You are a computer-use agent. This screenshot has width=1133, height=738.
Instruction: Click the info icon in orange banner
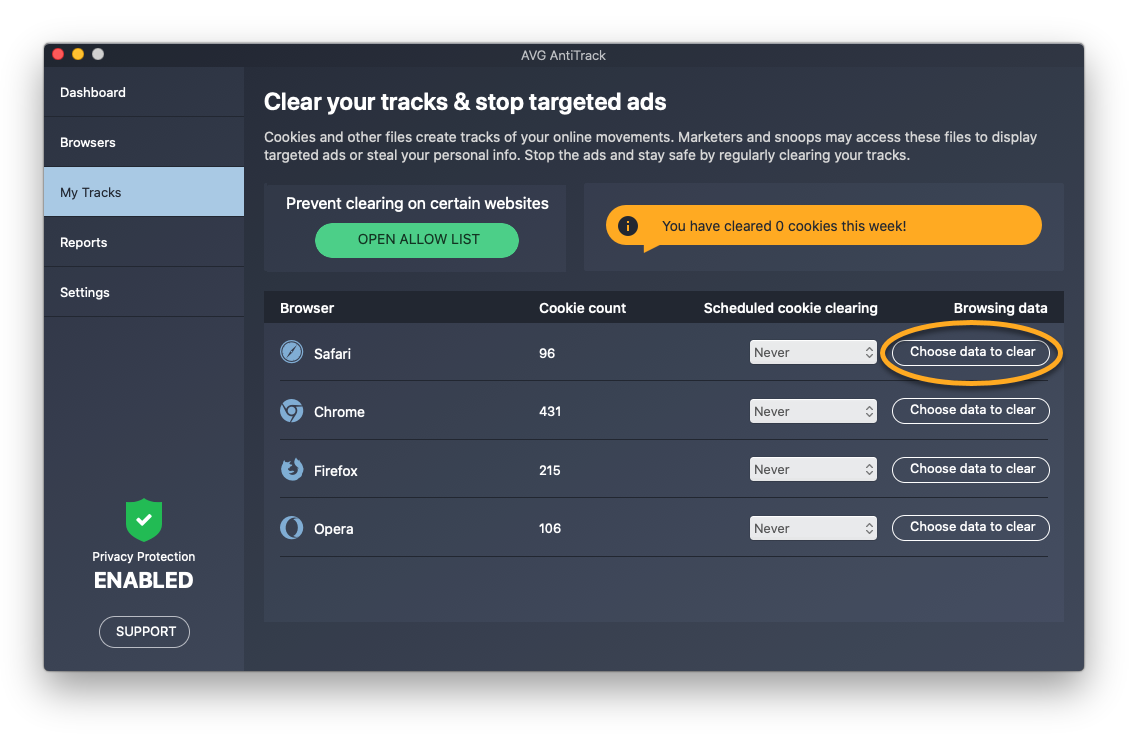tap(628, 226)
